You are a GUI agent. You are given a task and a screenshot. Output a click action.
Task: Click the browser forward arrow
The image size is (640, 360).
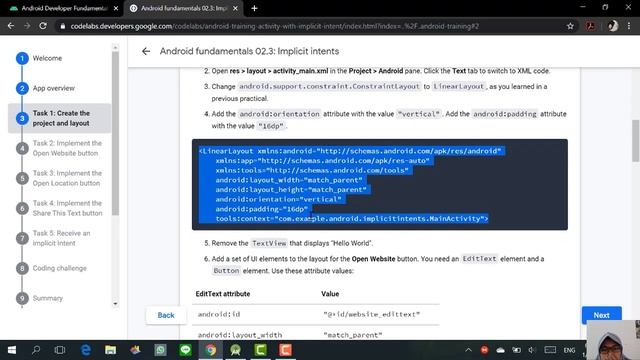point(27,26)
